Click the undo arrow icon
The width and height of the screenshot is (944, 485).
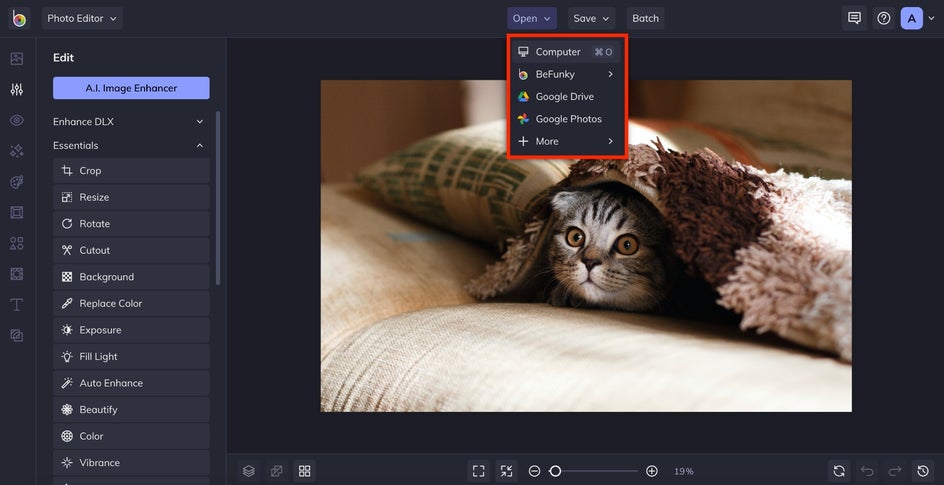point(867,471)
